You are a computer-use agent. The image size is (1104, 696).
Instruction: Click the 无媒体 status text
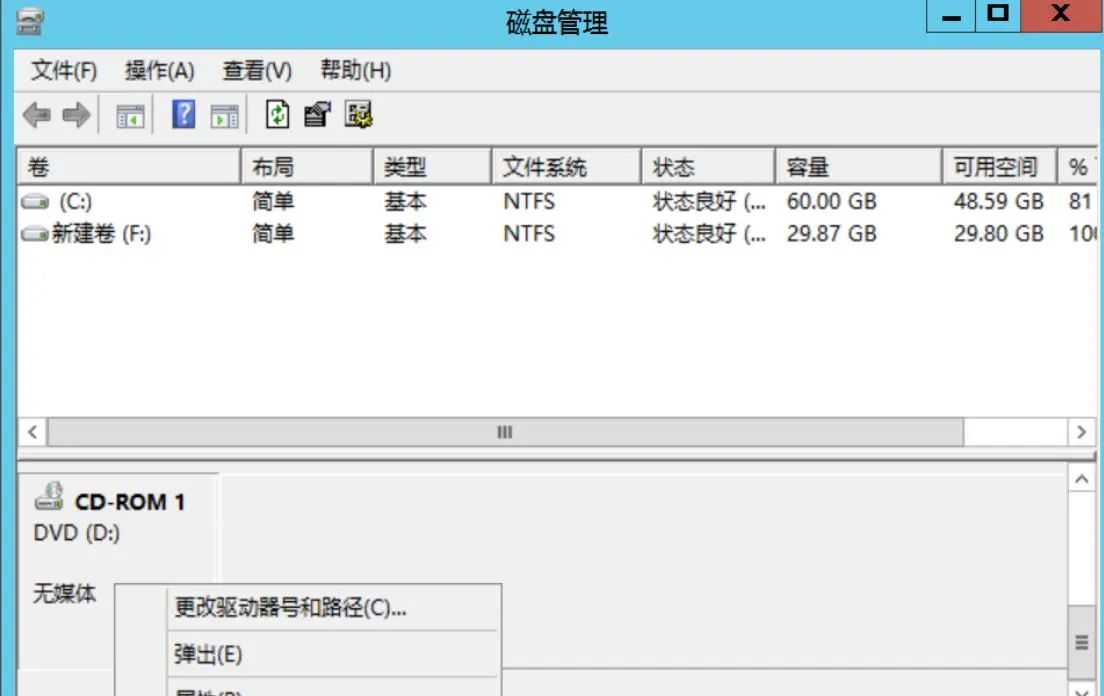(64, 593)
